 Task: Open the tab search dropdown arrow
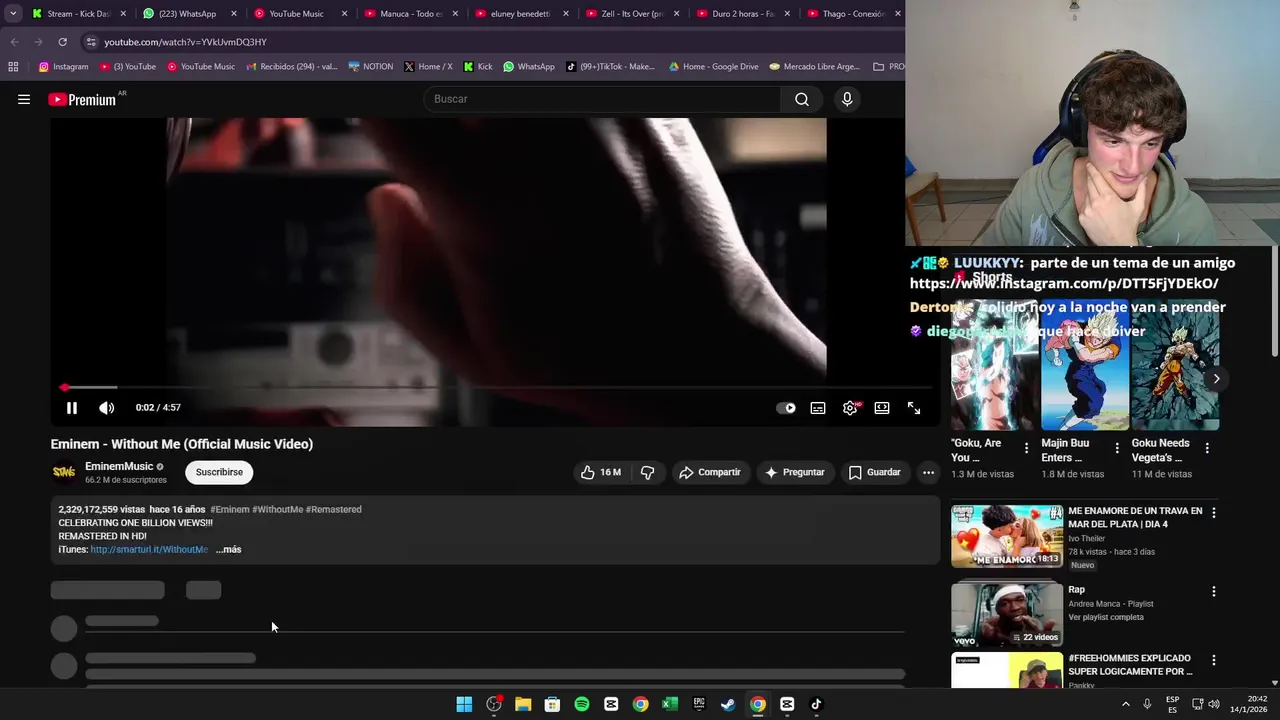pos(12,14)
